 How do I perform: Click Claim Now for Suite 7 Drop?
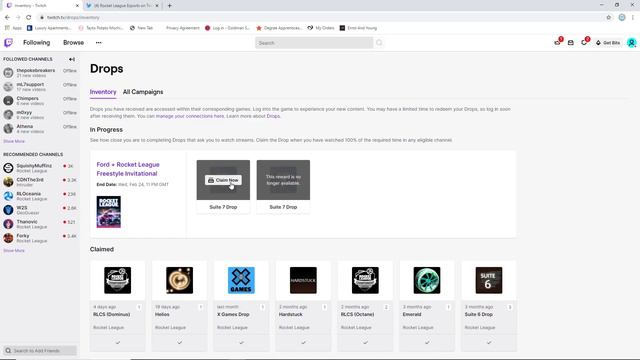(223, 180)
